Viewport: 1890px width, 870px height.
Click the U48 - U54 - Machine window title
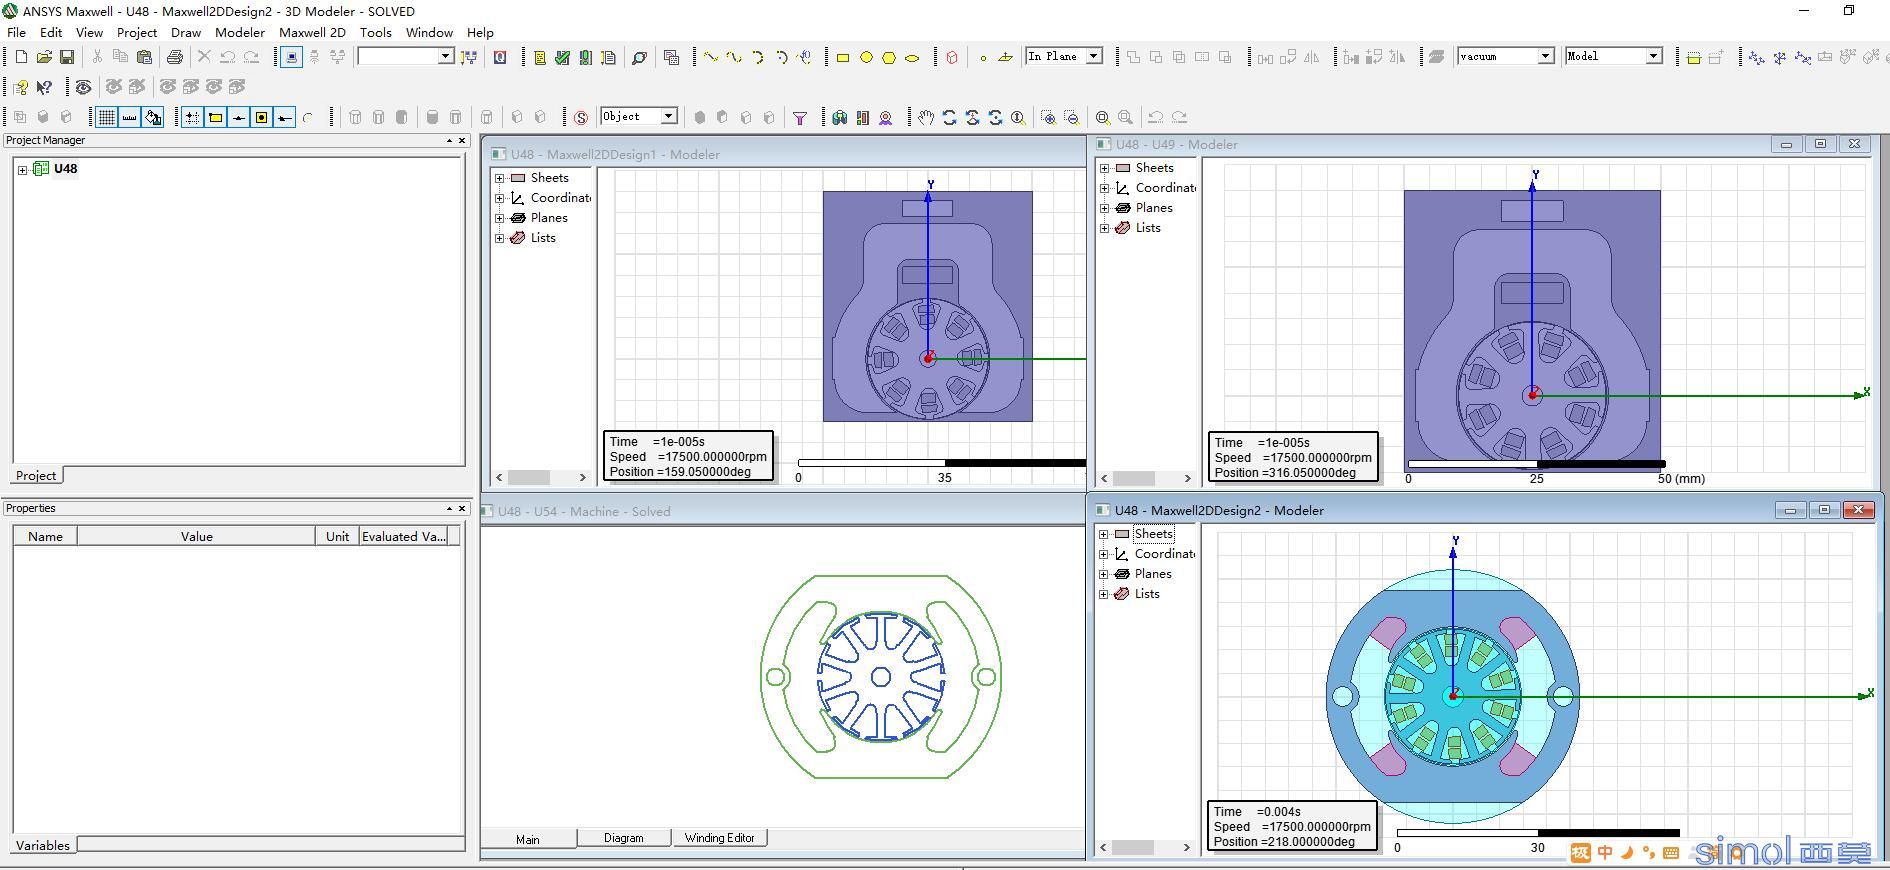(x=584, y=511)
